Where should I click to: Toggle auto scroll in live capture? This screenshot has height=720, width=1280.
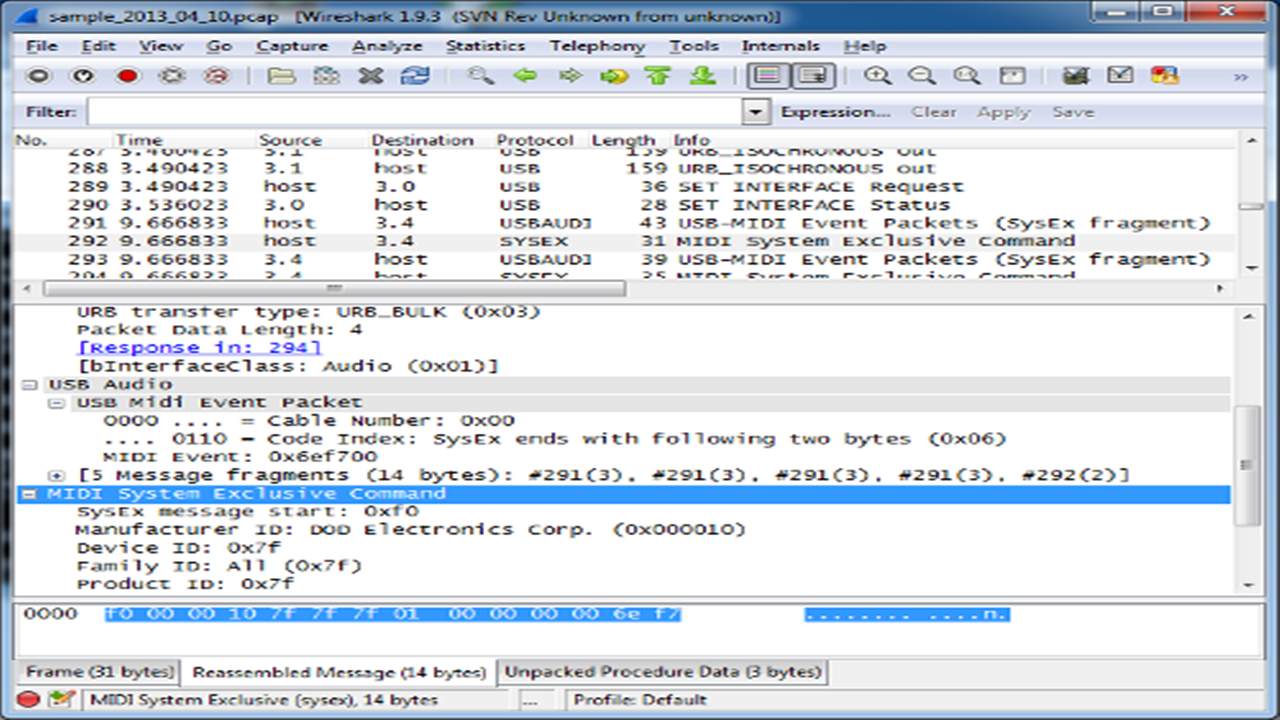[812, 76]
